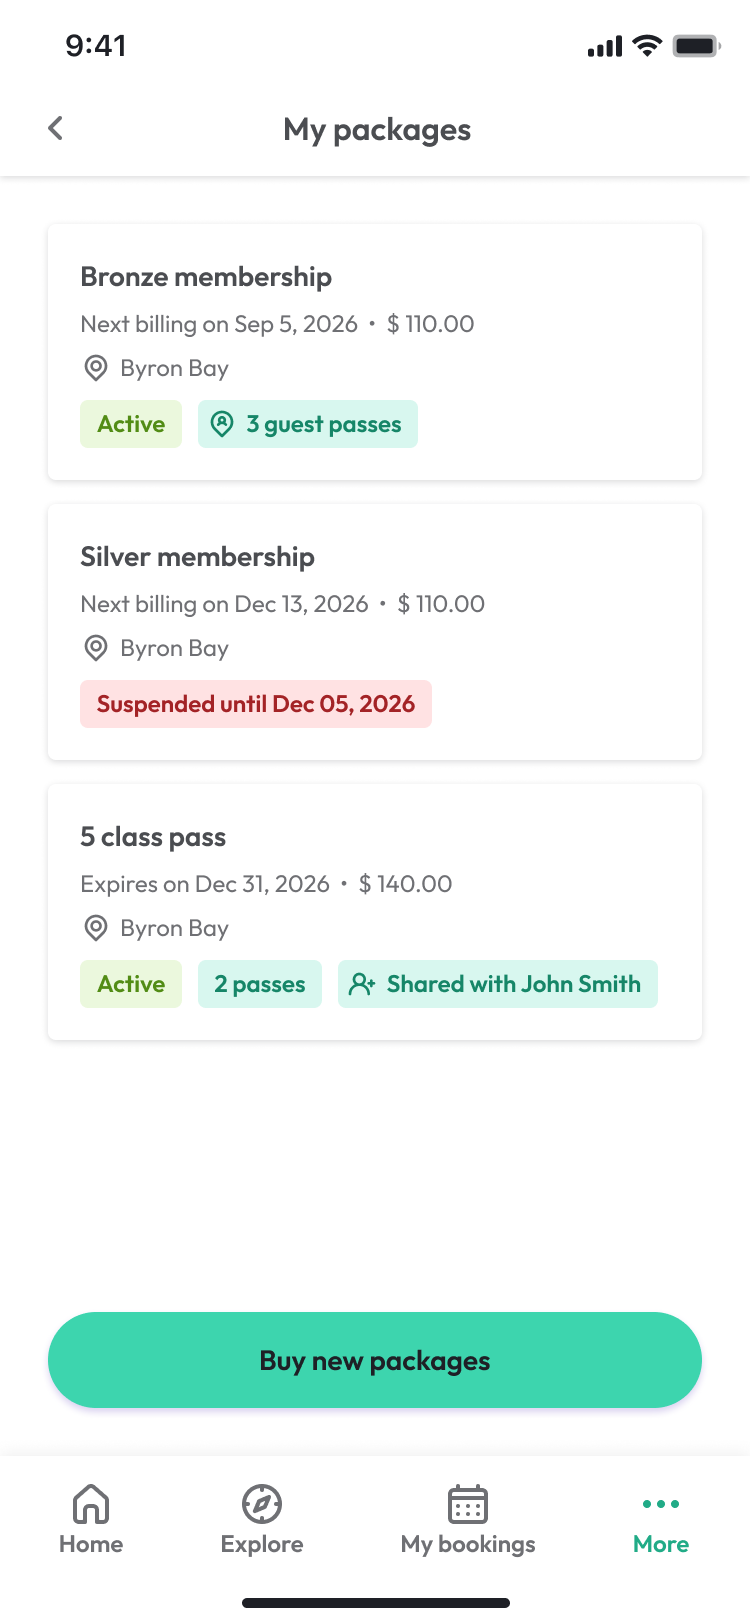Viewport: 750px width, 1624px height.
Task: Tap location pin in 5 class pass card
Action: coord(96,928)
